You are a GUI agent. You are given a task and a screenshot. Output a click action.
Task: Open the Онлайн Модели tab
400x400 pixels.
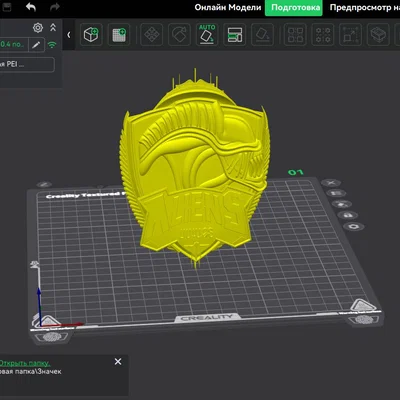tap(228, 7)
